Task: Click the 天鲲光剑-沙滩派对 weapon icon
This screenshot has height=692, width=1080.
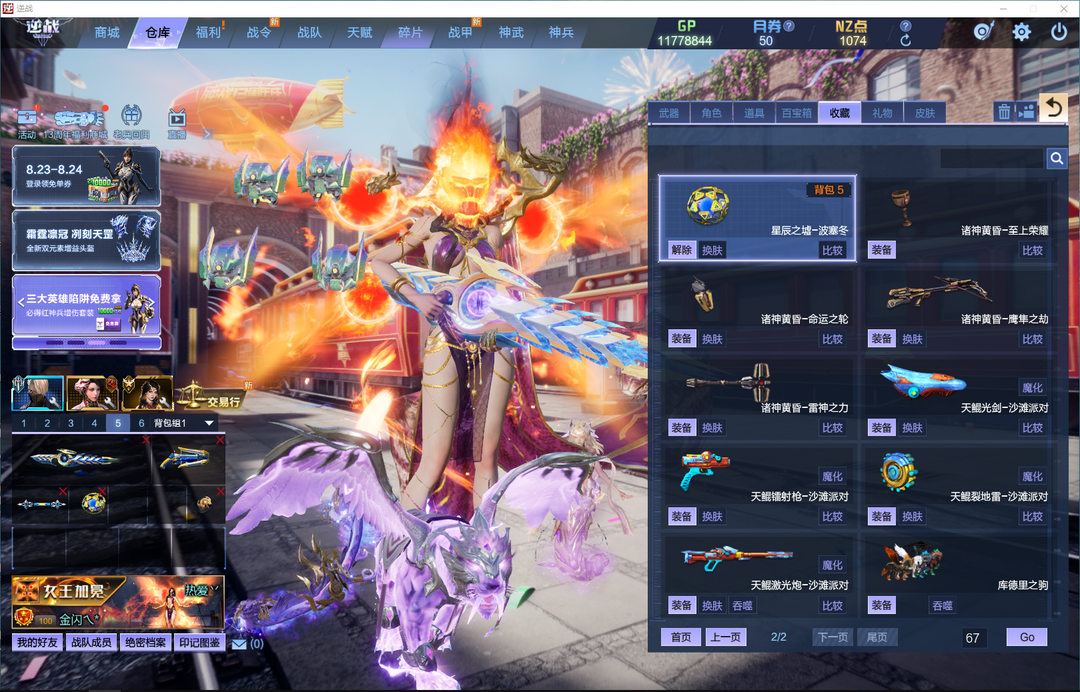Action: (x=922, y=381)
